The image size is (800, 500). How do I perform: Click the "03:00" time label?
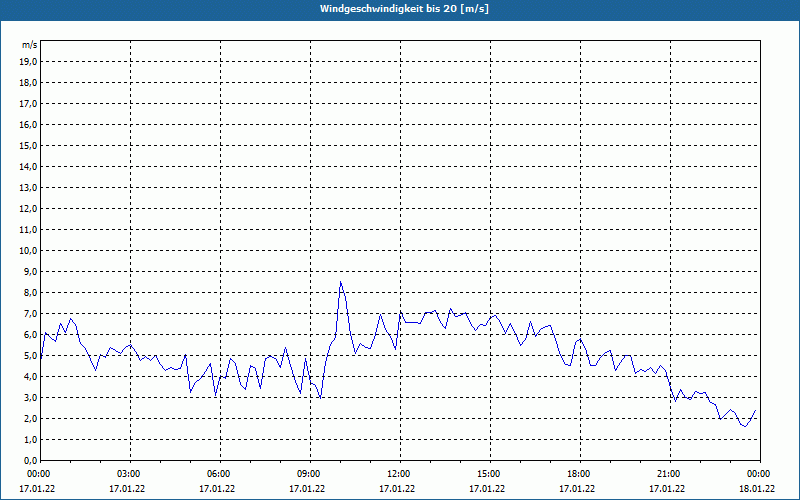(130, 474)
